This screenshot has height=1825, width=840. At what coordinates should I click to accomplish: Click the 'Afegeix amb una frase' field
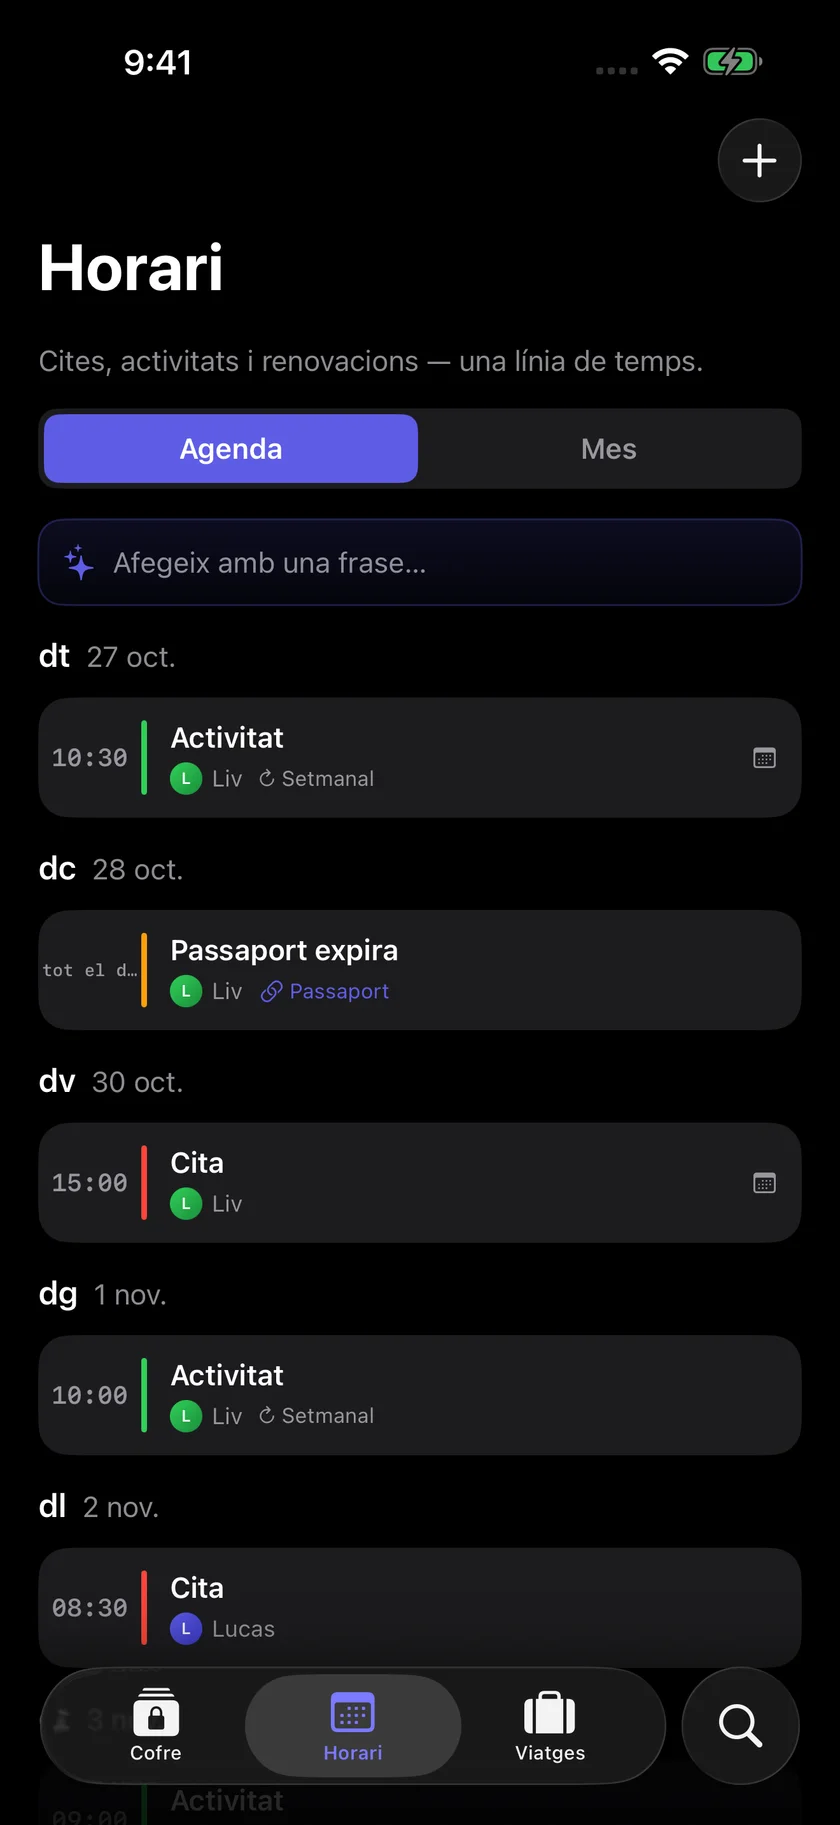pos(420,562)
